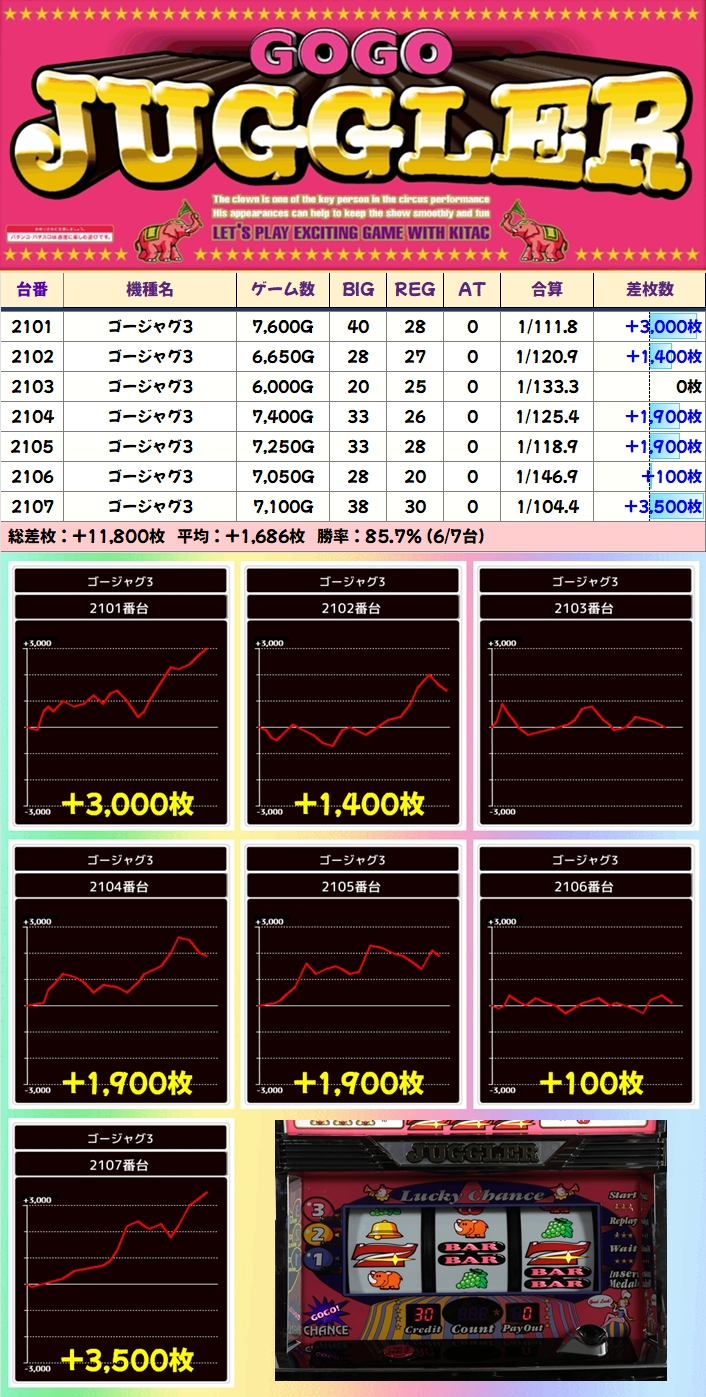Select machine number 2103 in table
Viewport: 706px width, 1397px height.
click(x=33, y=387)
